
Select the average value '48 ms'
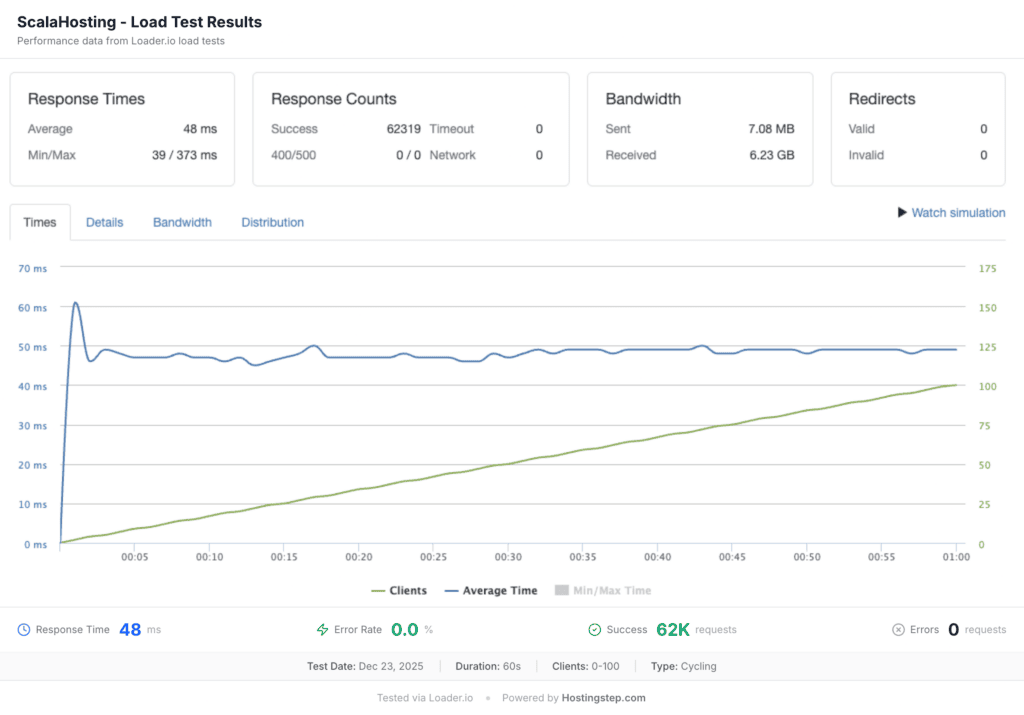click(200, 129)
